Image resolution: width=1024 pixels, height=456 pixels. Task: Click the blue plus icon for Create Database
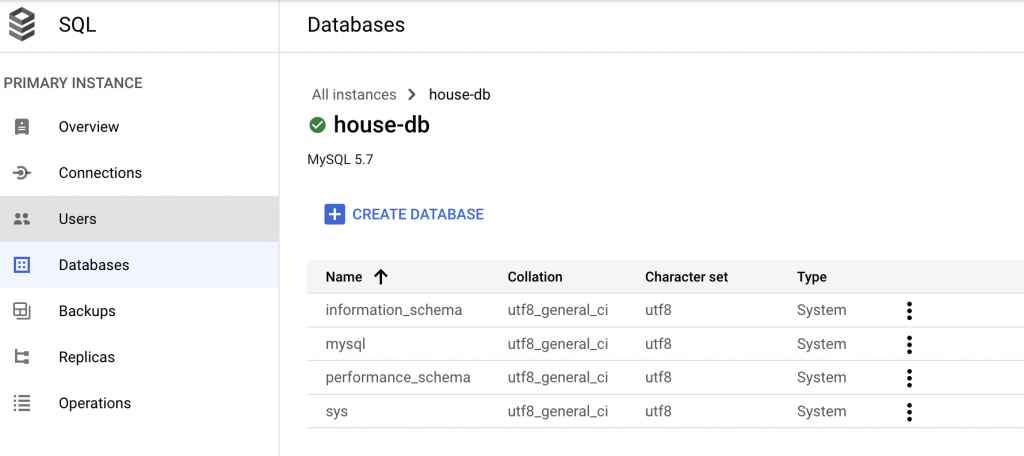[x=334, y=214]
